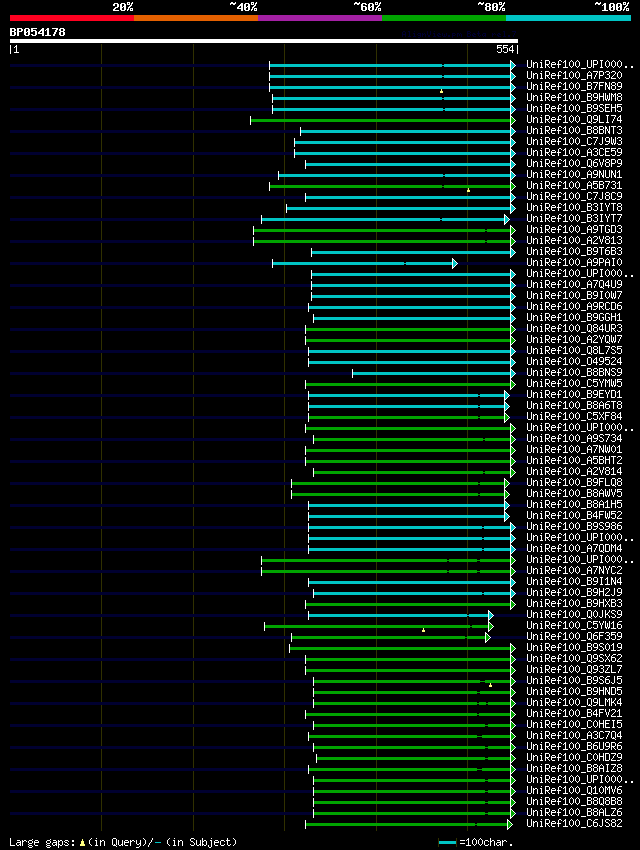This screenshot has height=850, width=640.
Task: Click the UniRef100_C6JS82 label
Action: coord(574,823)
